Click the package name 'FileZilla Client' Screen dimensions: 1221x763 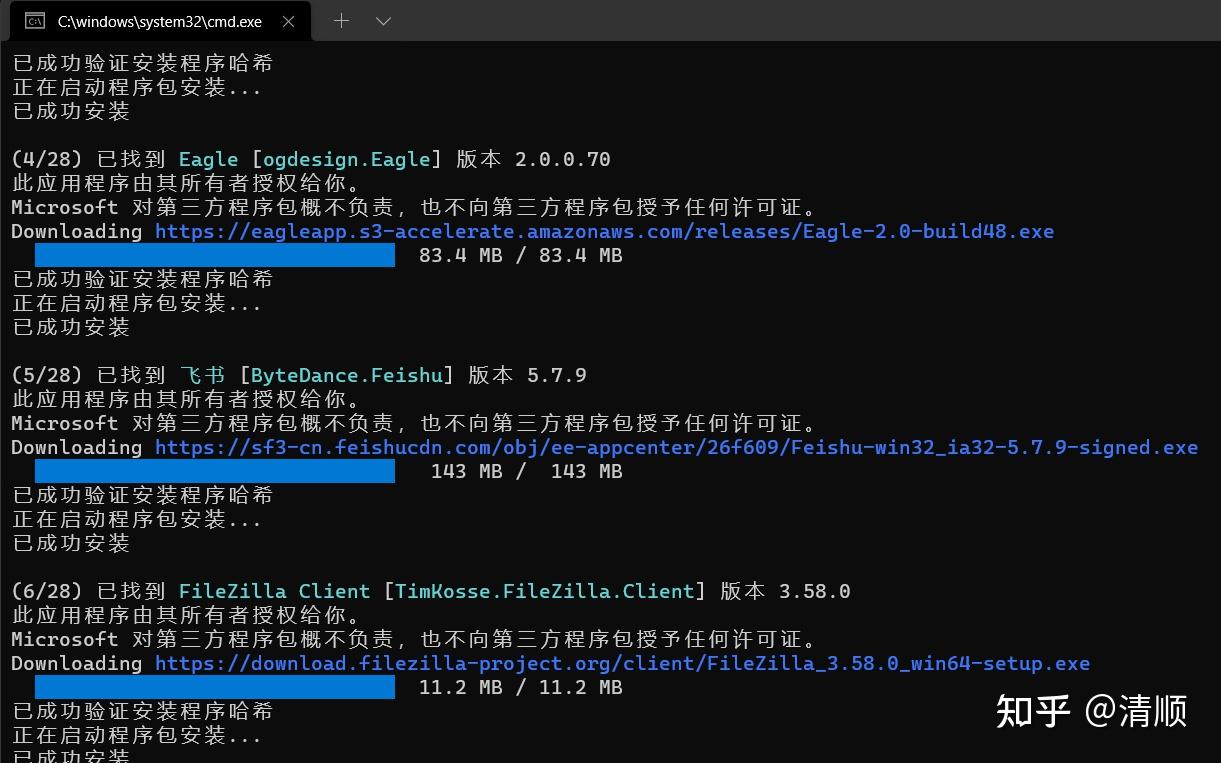[x=275, y=591]
